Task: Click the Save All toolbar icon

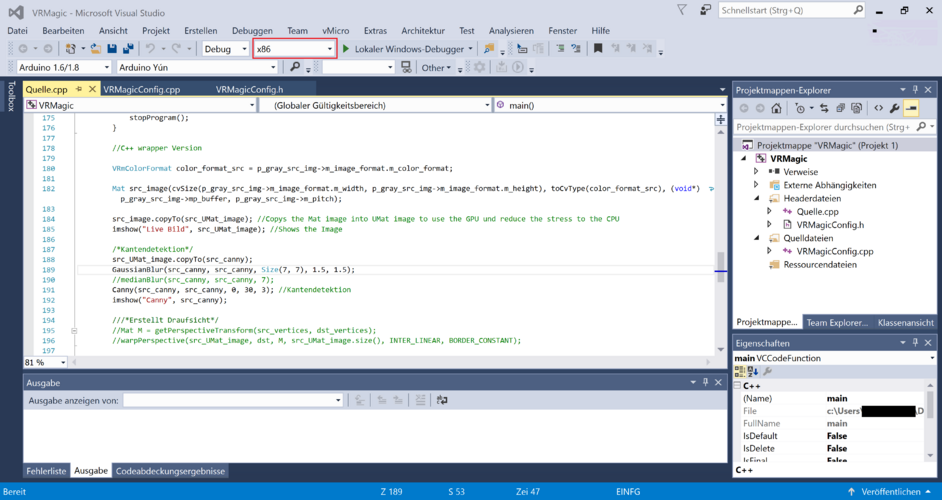Action: 128,49
